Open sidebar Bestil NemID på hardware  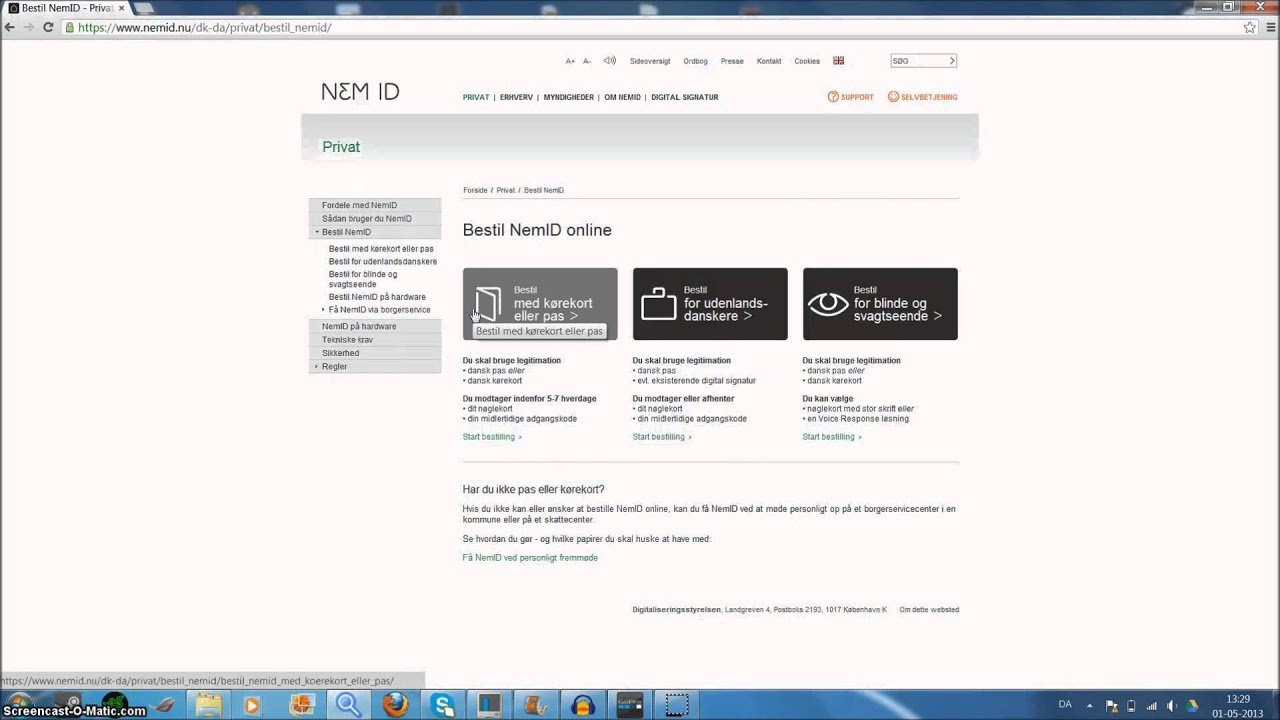pyautogui.click(x=377, y=297)
